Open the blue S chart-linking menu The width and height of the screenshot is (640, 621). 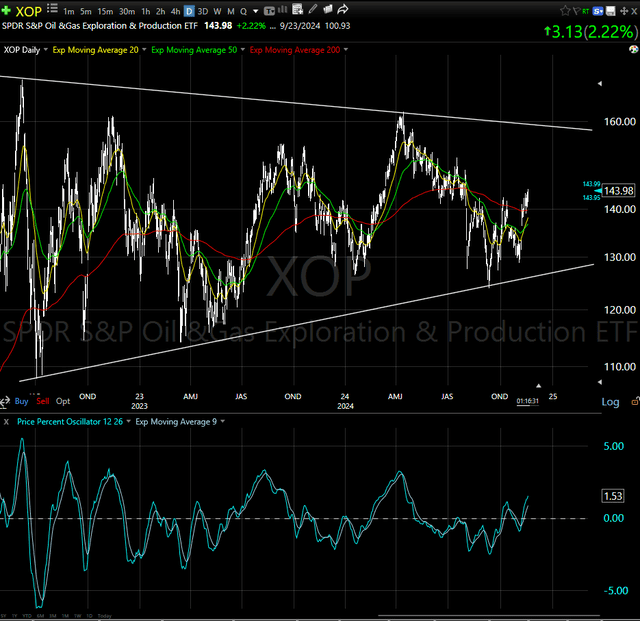coord(598,11)
